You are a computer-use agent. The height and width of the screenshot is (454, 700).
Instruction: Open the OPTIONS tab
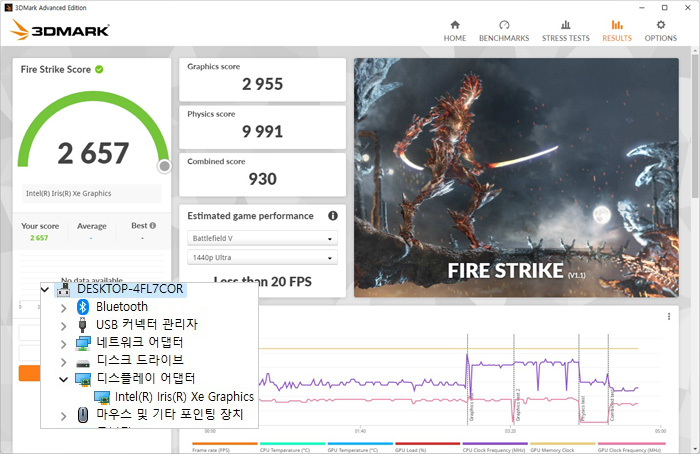coord(660,31)
